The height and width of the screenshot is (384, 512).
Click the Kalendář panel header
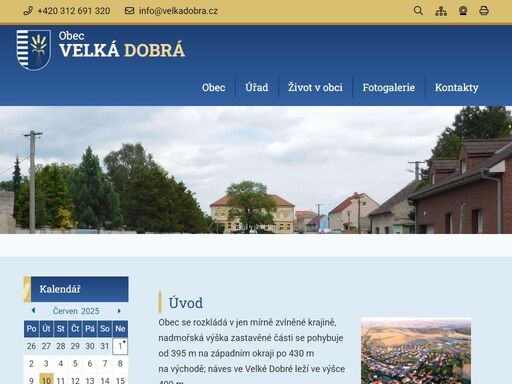[x=76, y=289]
